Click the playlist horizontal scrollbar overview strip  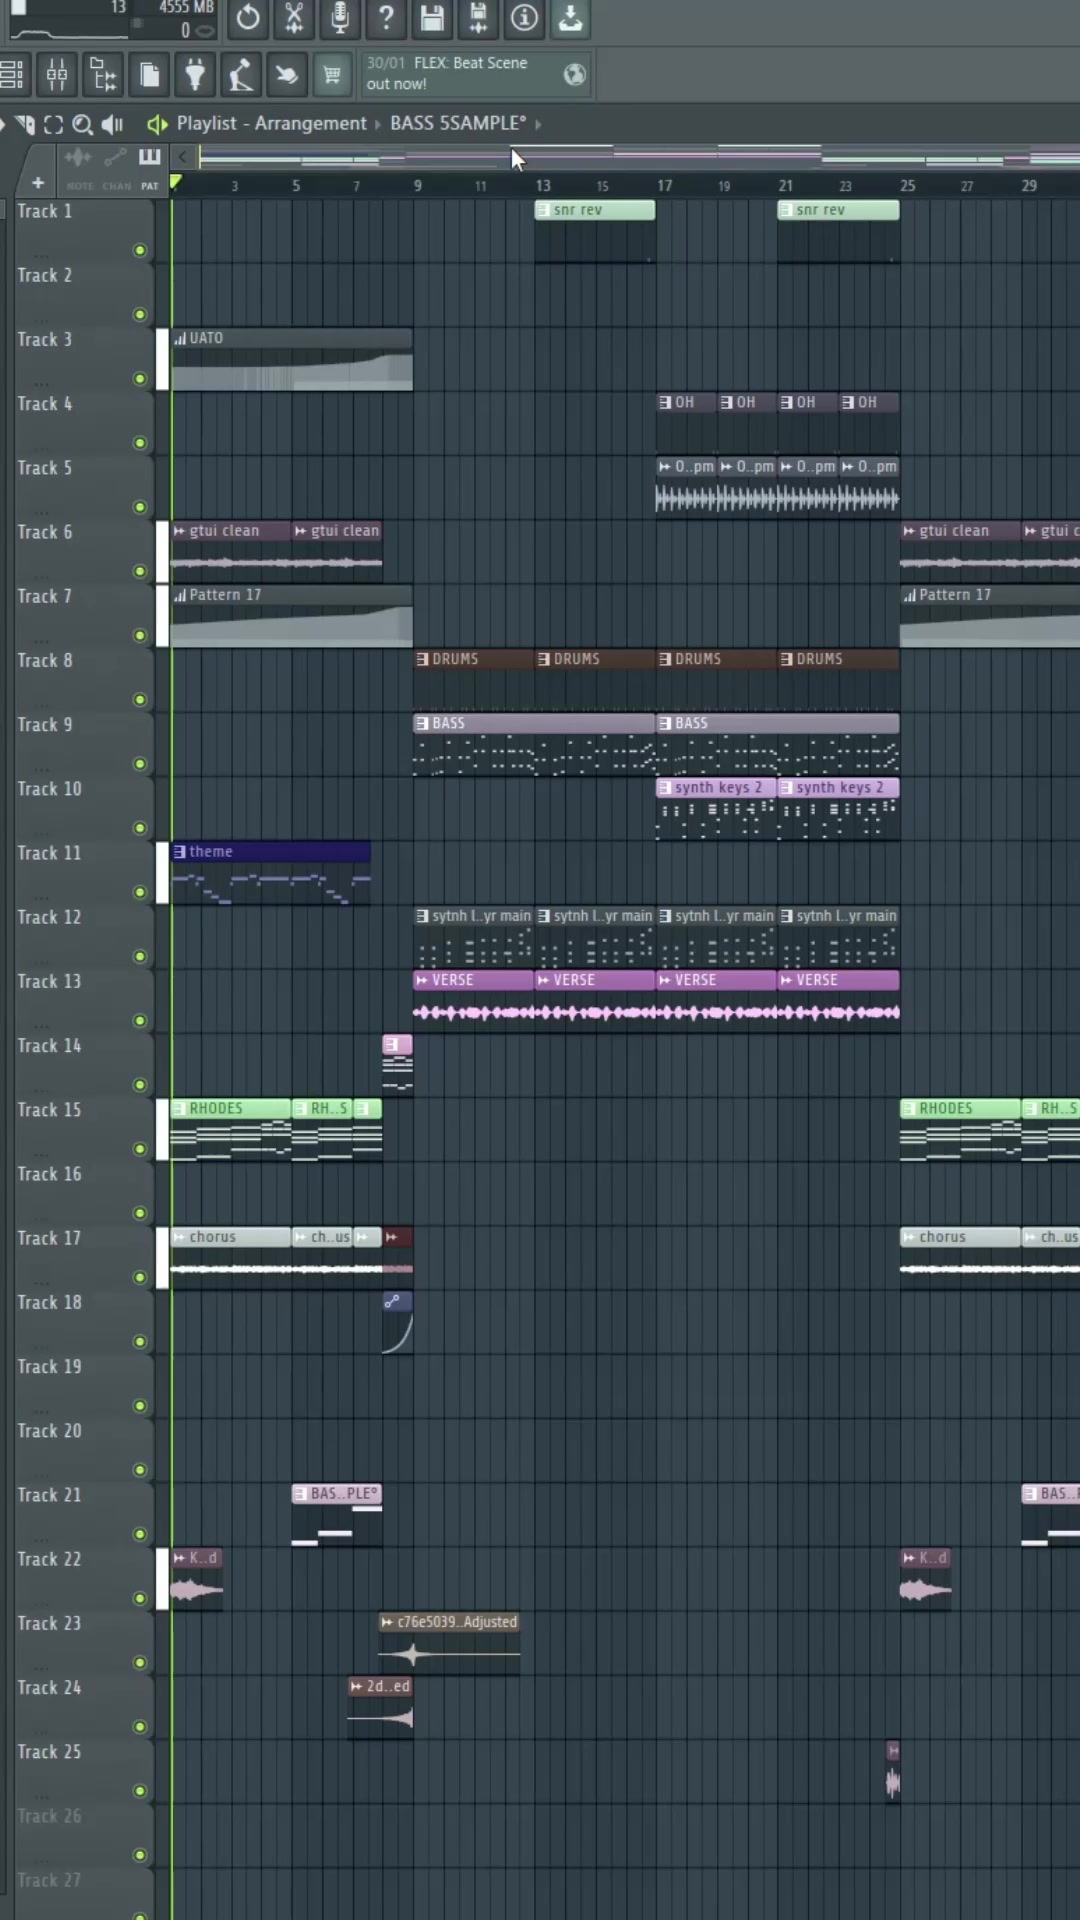[x=639, y=157]
